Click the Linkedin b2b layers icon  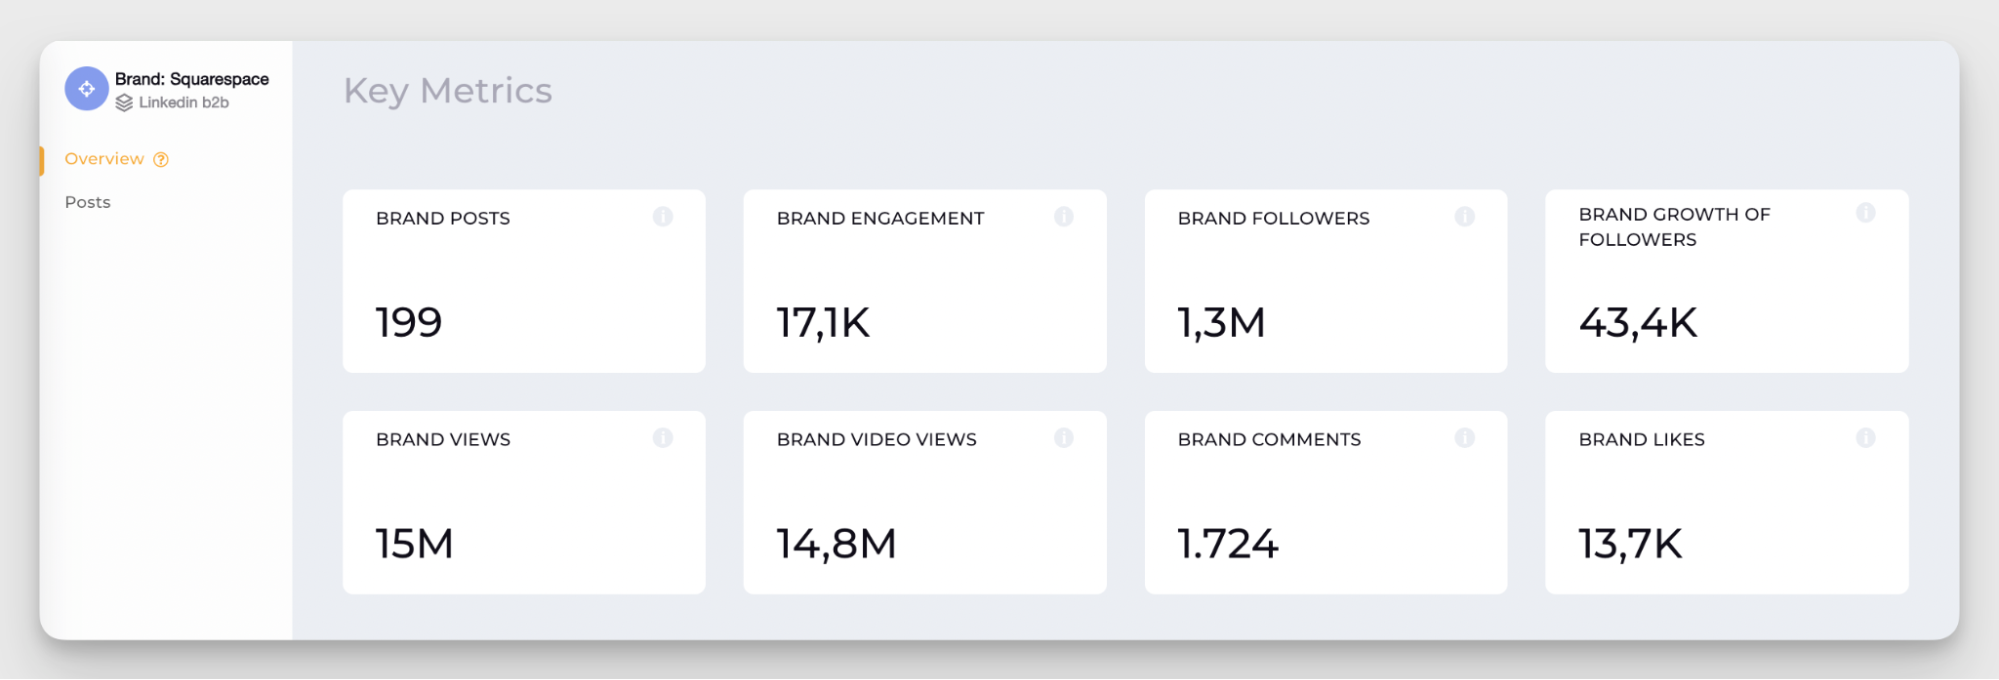124,103
